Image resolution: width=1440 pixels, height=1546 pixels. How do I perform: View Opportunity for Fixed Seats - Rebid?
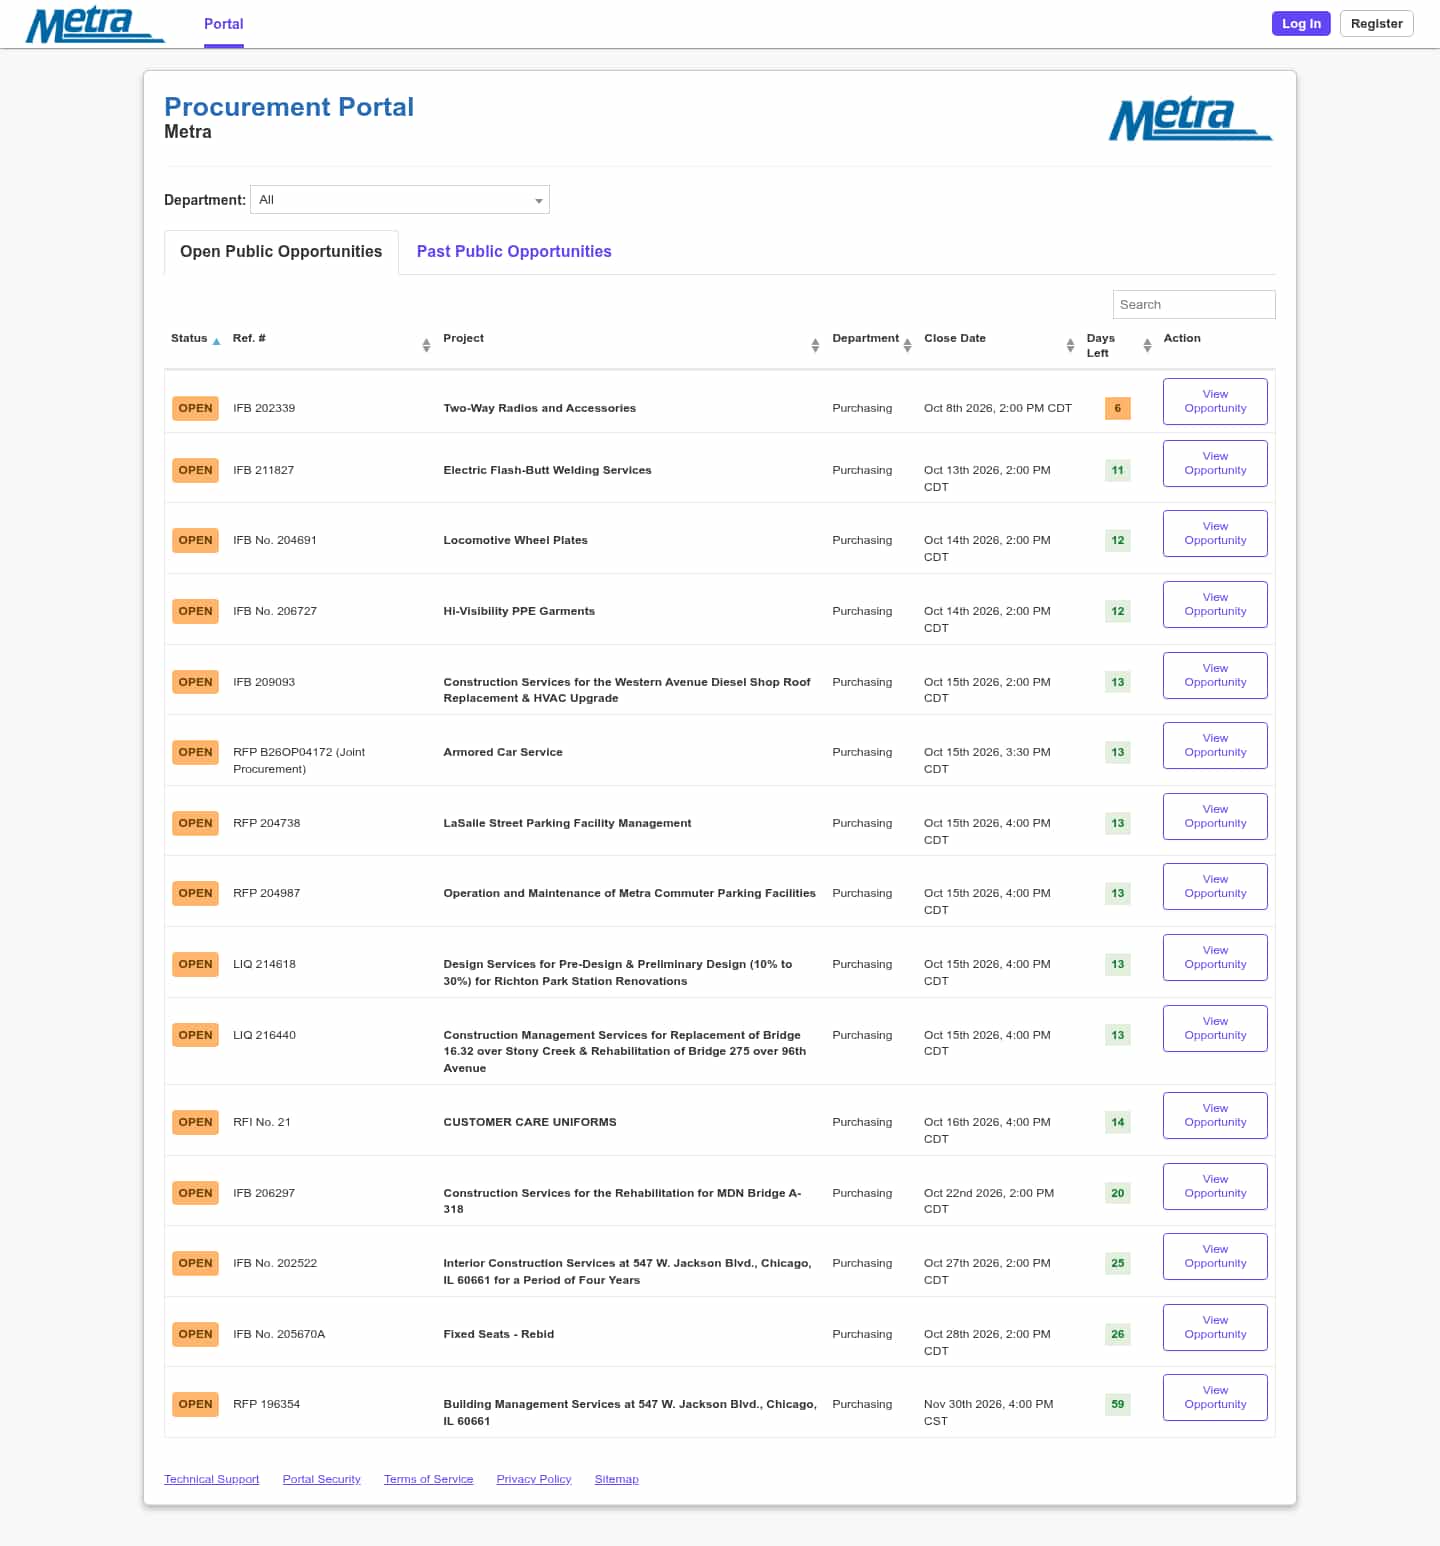(1215, 1327)
